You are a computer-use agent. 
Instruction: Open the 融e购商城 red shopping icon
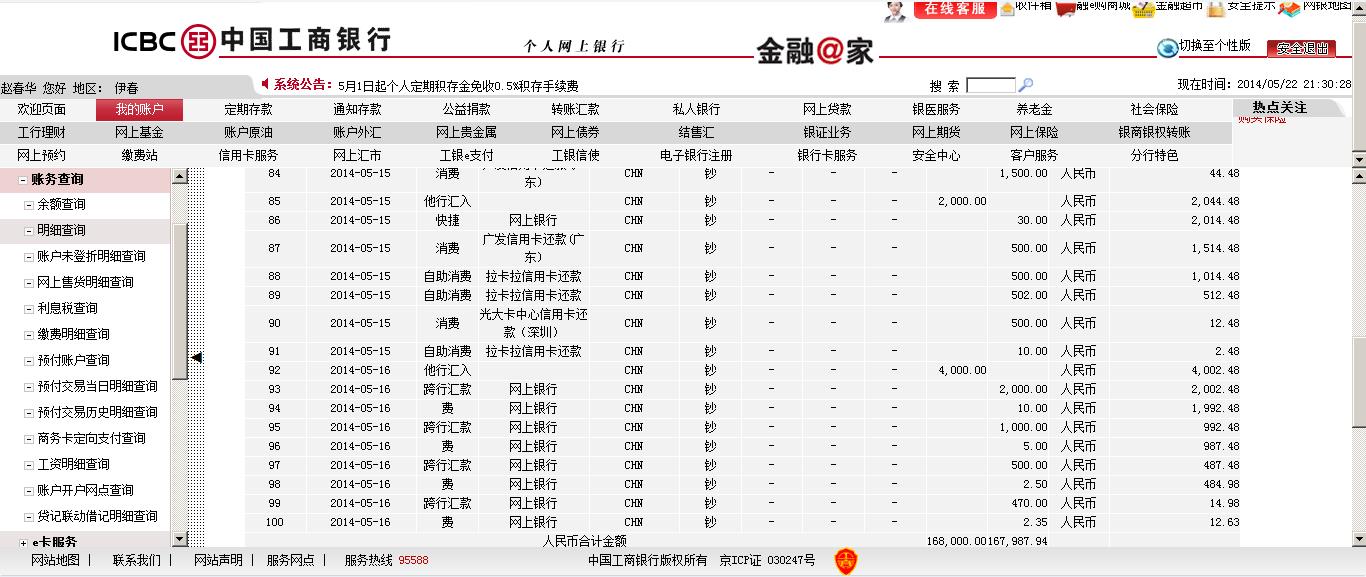click(1066, 8)
